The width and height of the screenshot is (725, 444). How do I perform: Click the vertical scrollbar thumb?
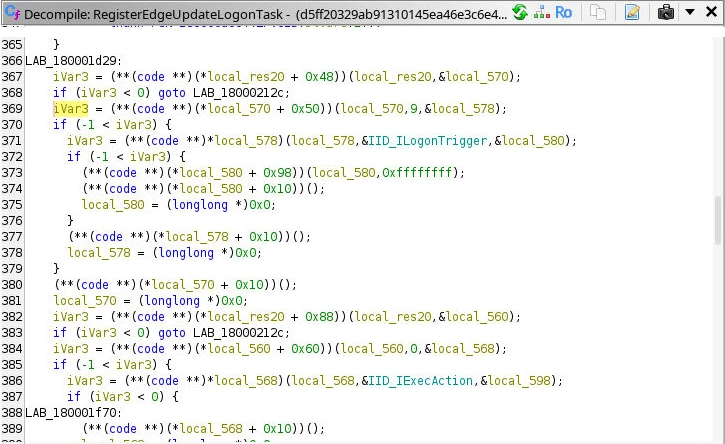(718, 220)
